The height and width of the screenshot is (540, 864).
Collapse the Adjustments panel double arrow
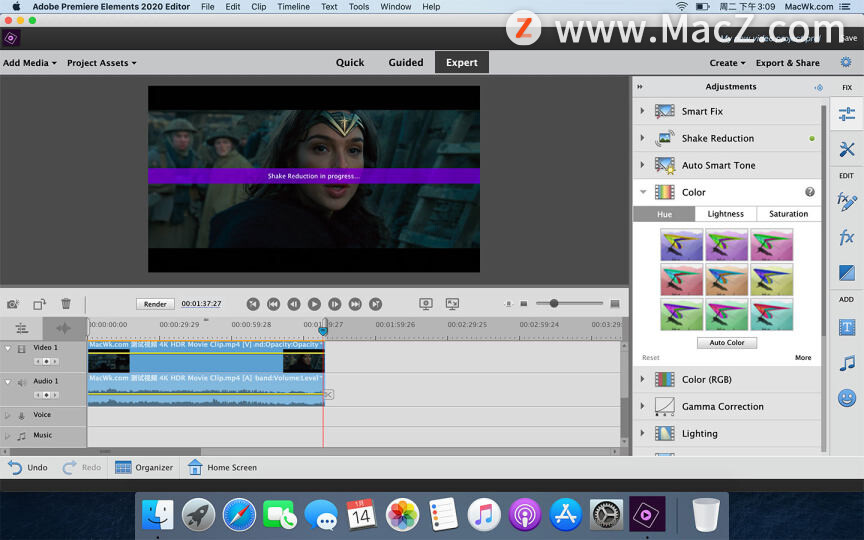tap(640, 87)
